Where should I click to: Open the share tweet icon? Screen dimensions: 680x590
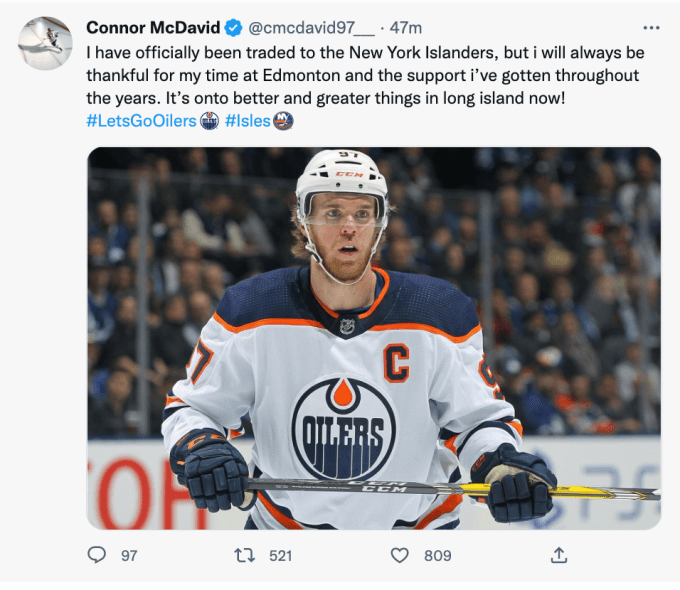click(x=559, y=555)
